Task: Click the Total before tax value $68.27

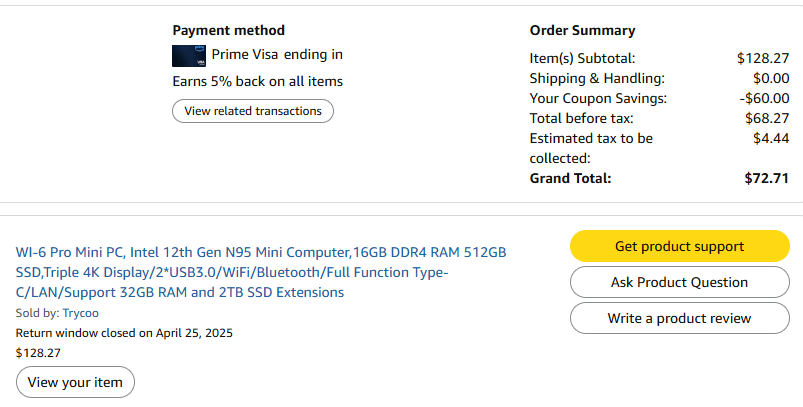Action: coord(768,118)
